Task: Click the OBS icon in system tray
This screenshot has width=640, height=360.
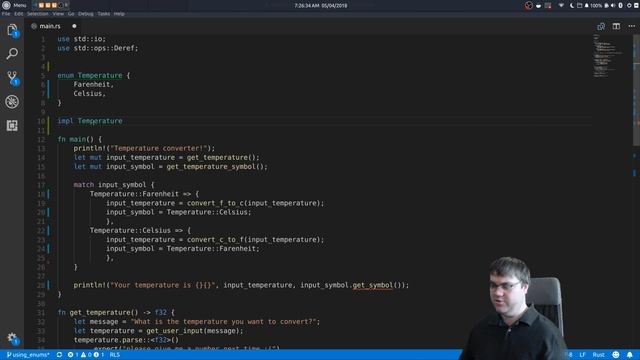Action: pos(529,5)
